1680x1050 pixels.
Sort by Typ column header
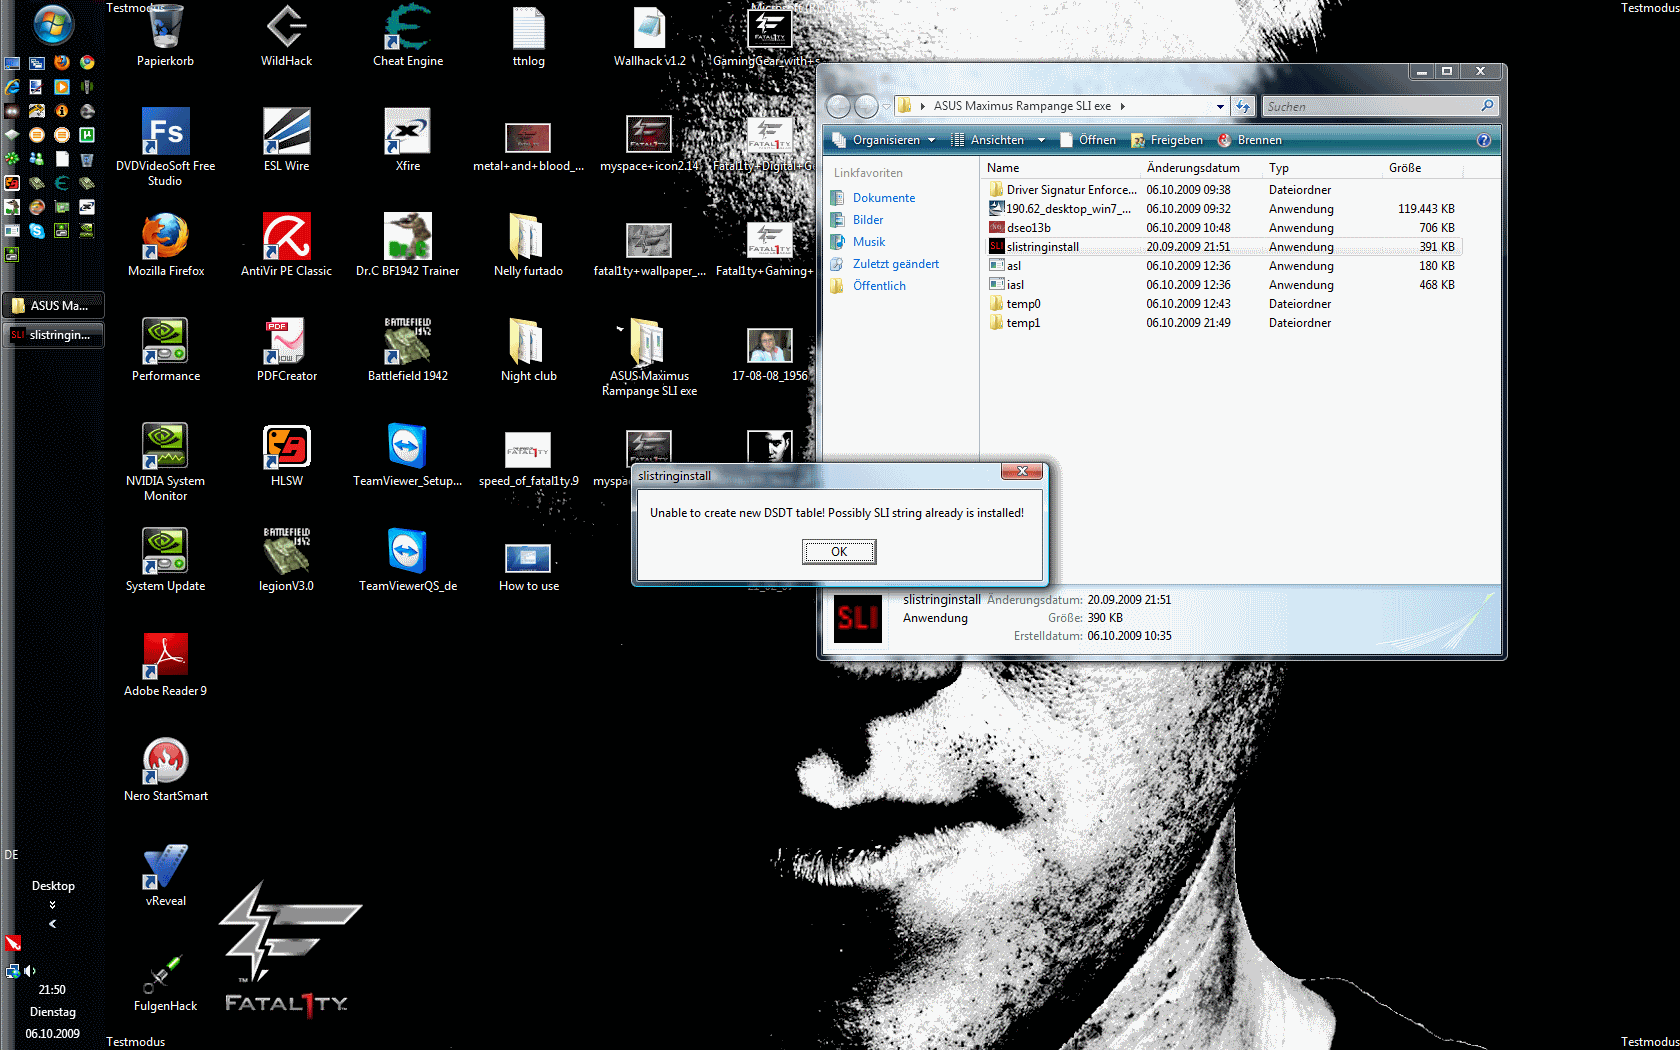click(x=1324, y=168)
